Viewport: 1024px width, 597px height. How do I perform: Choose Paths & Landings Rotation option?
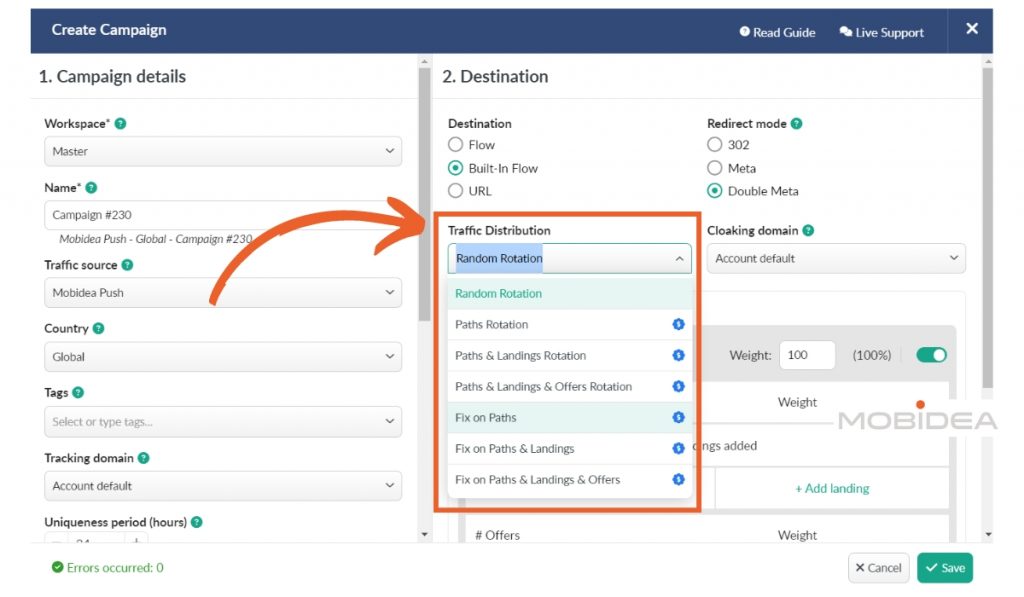520,356
